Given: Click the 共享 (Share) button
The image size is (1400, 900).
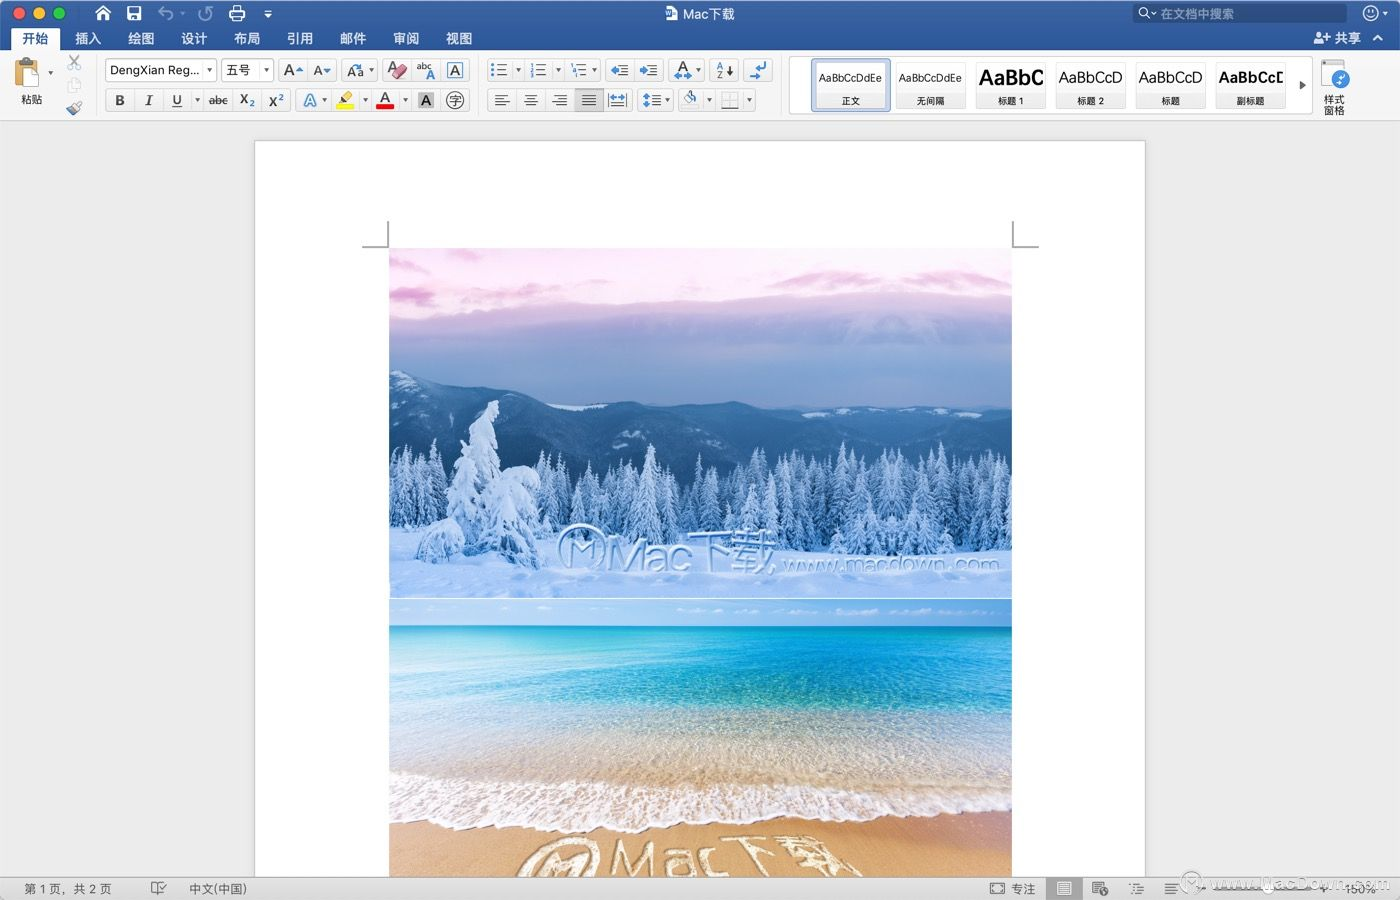Looking at the screenshot, I should point(1338,38).
